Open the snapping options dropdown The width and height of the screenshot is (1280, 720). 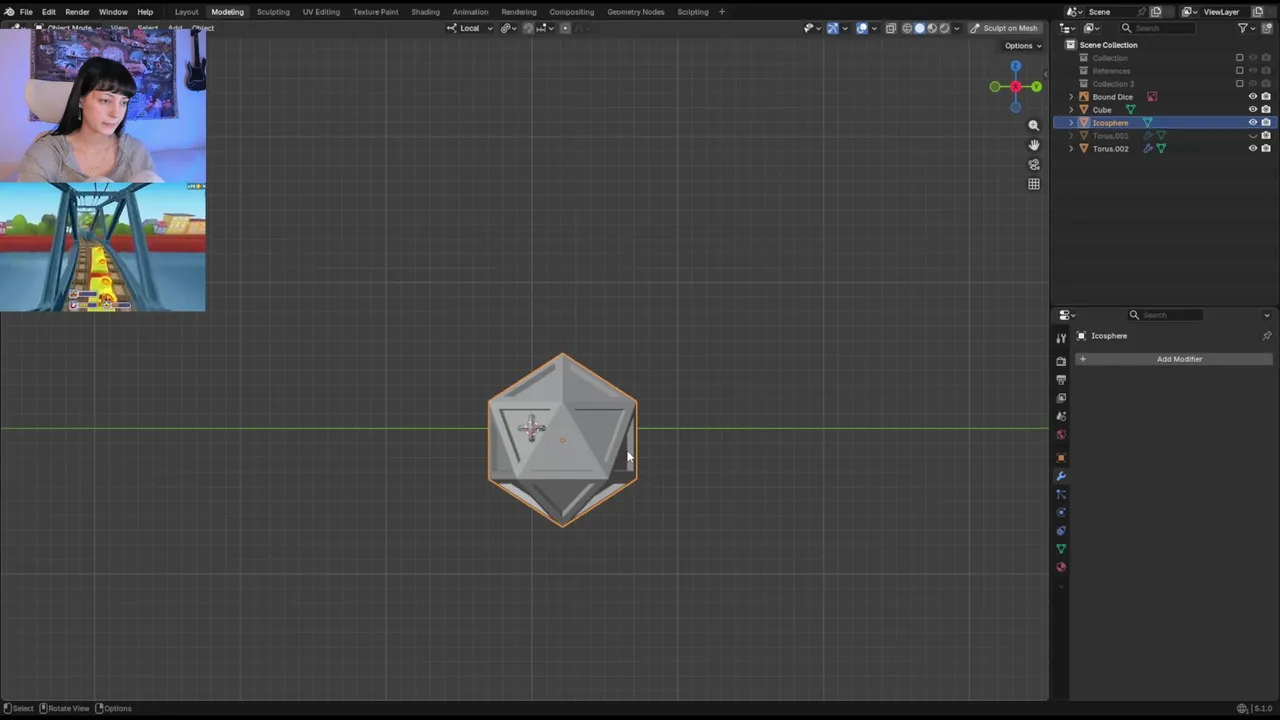coord(545,28)
